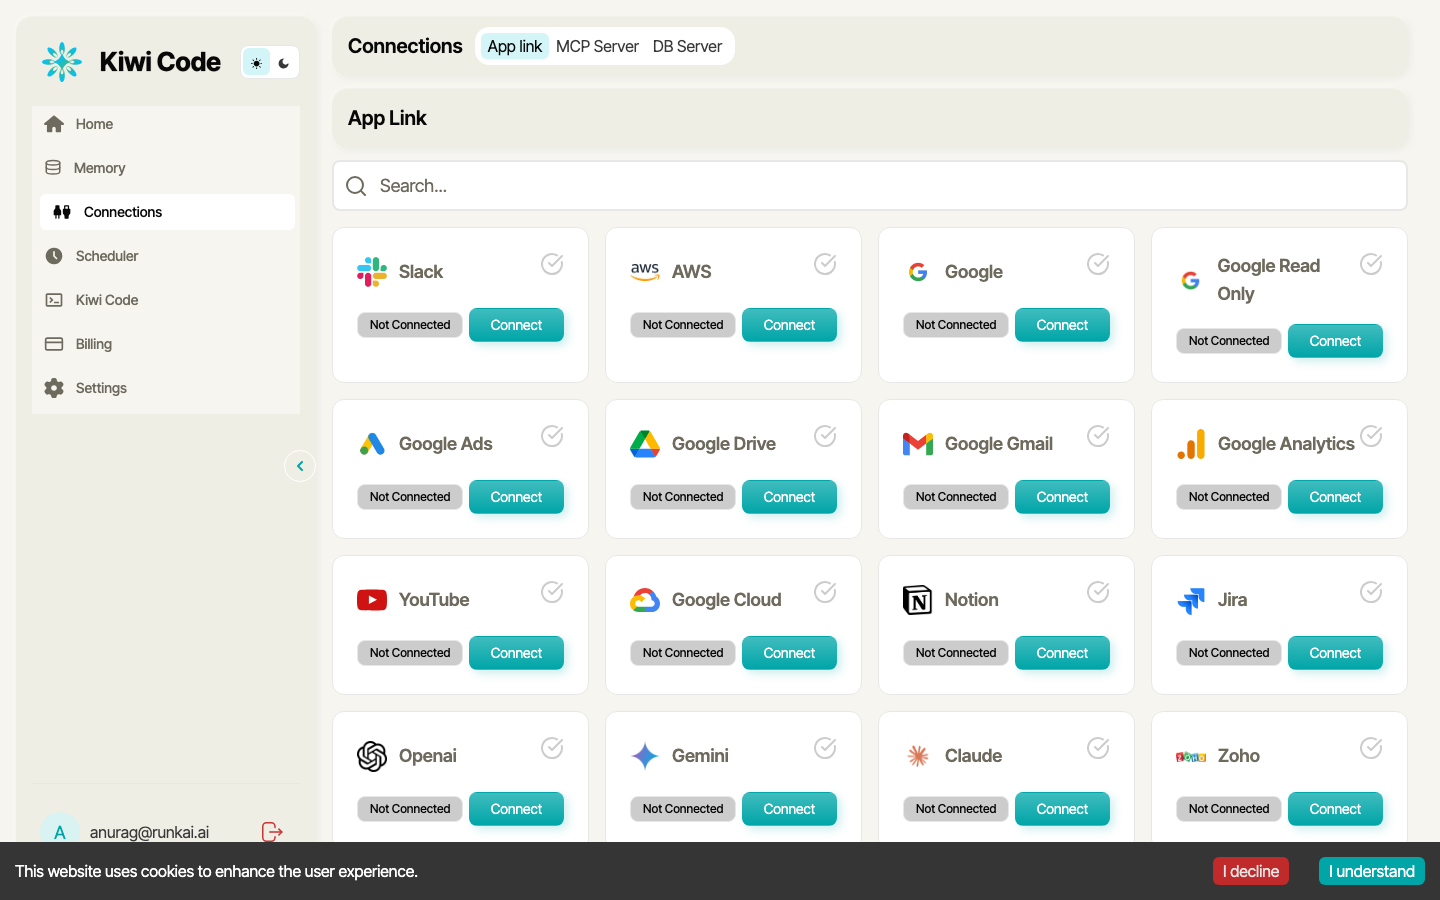1440x900 pixels.
Task: Open the Billing page
Action: tap(166, 344)
